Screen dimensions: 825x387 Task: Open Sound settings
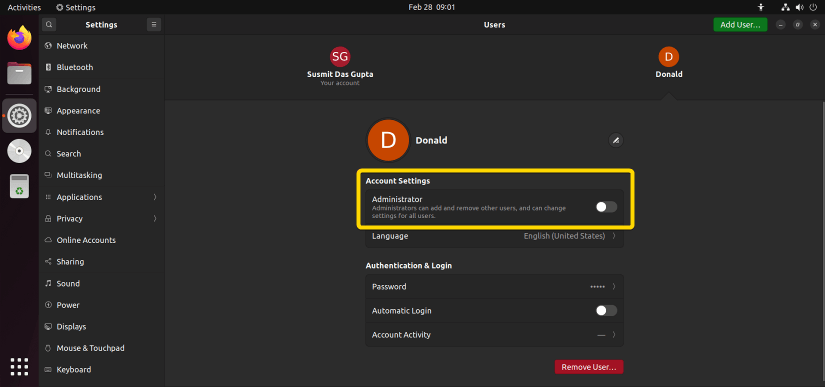tap(102, 283)
